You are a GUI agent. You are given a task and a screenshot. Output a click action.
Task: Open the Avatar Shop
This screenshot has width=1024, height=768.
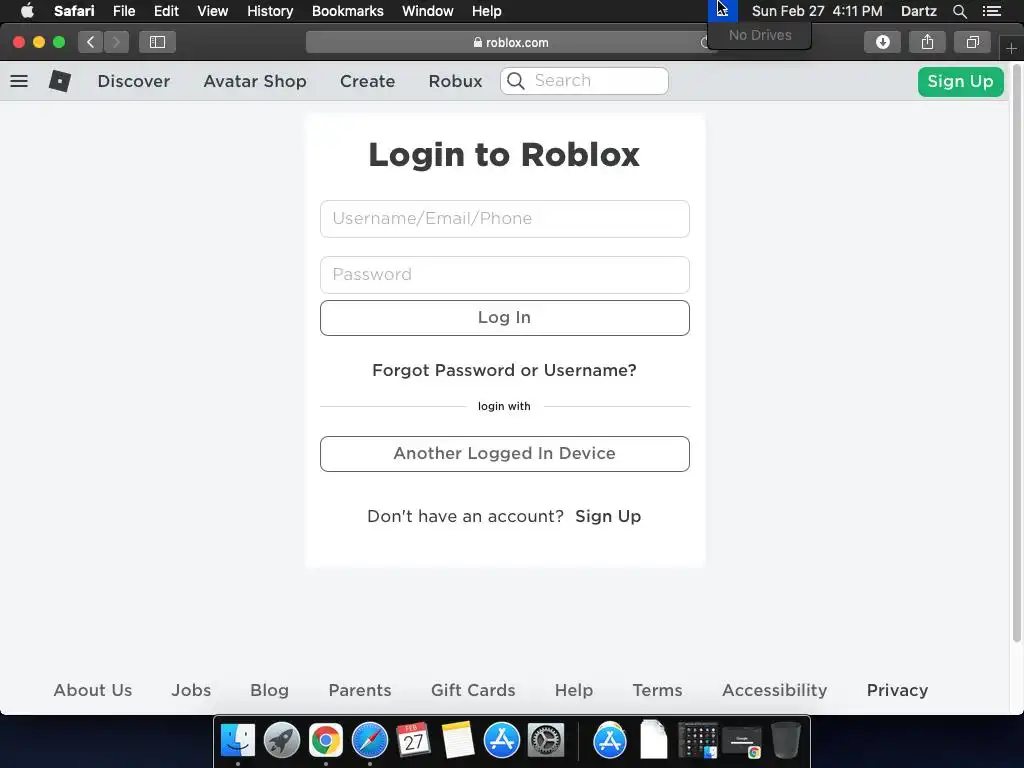pos(255,81)
